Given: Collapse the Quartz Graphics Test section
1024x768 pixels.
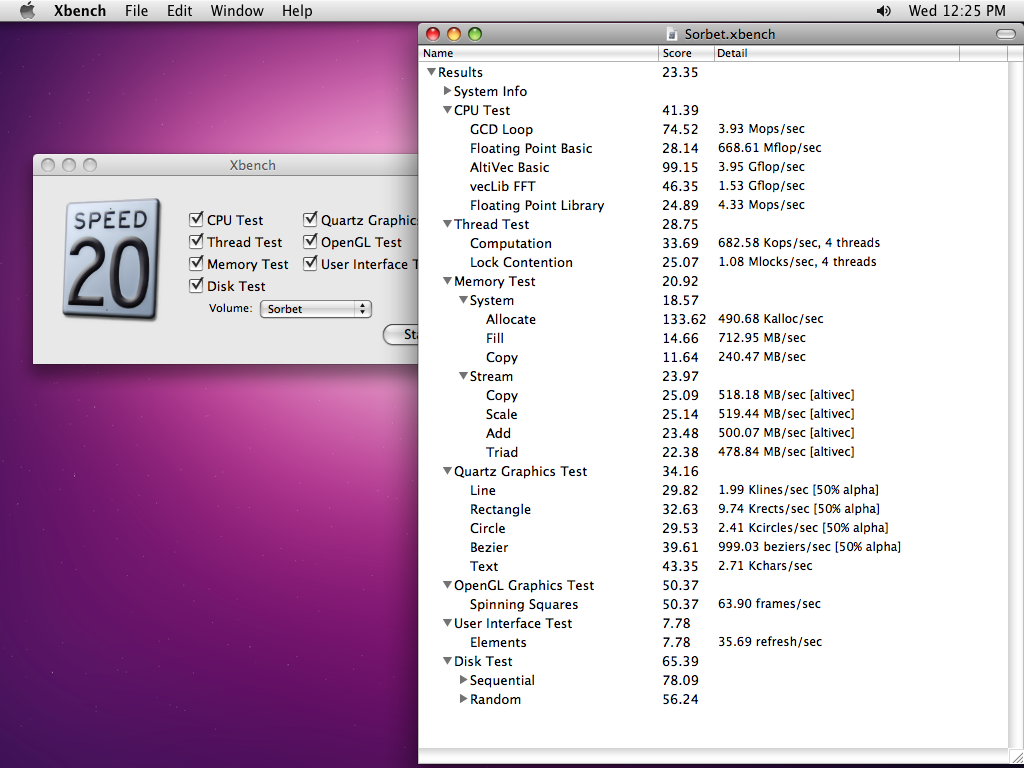Looking at the screenshot, I should pos(447,471).
